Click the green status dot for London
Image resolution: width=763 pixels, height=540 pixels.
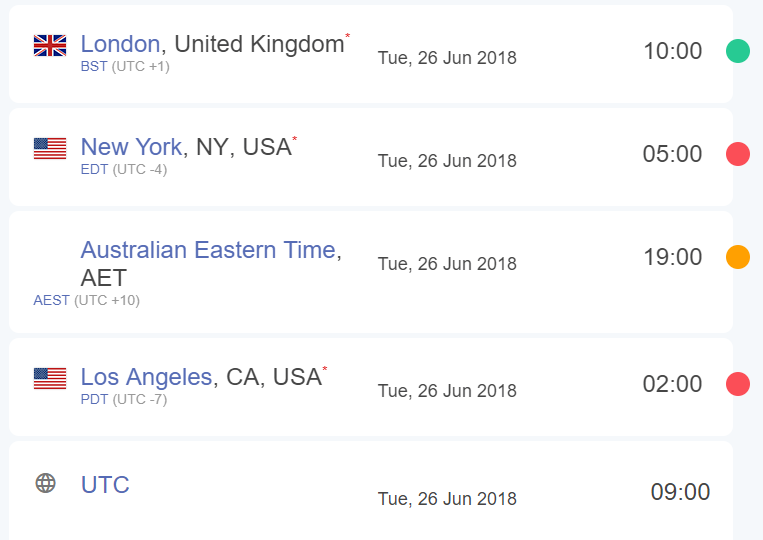(738, 51)
